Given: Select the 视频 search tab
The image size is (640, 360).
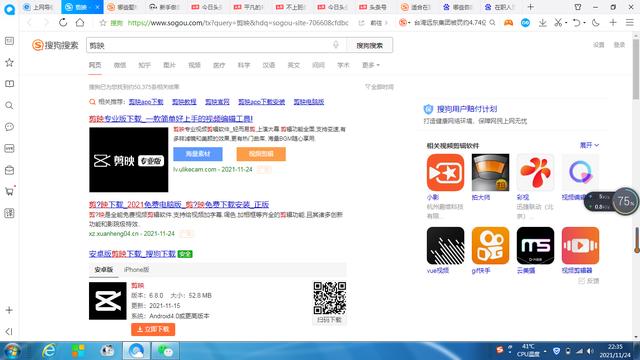Looking at the screenshot, I should pos(194,65).
